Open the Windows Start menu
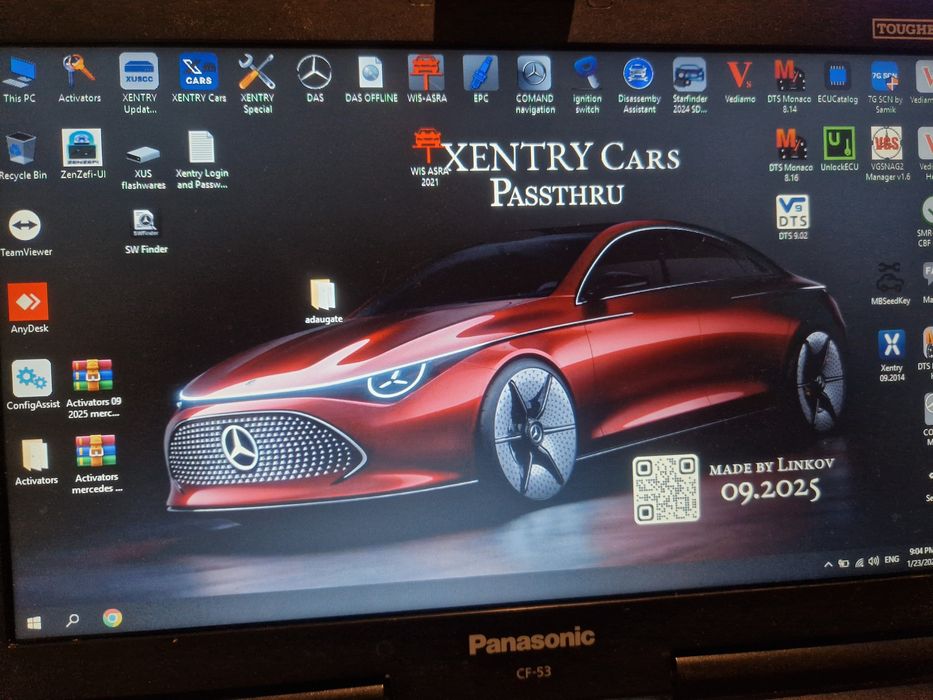The width and height of the screenshot is (933, 700). pyautogui.click(x=34, y=623)
